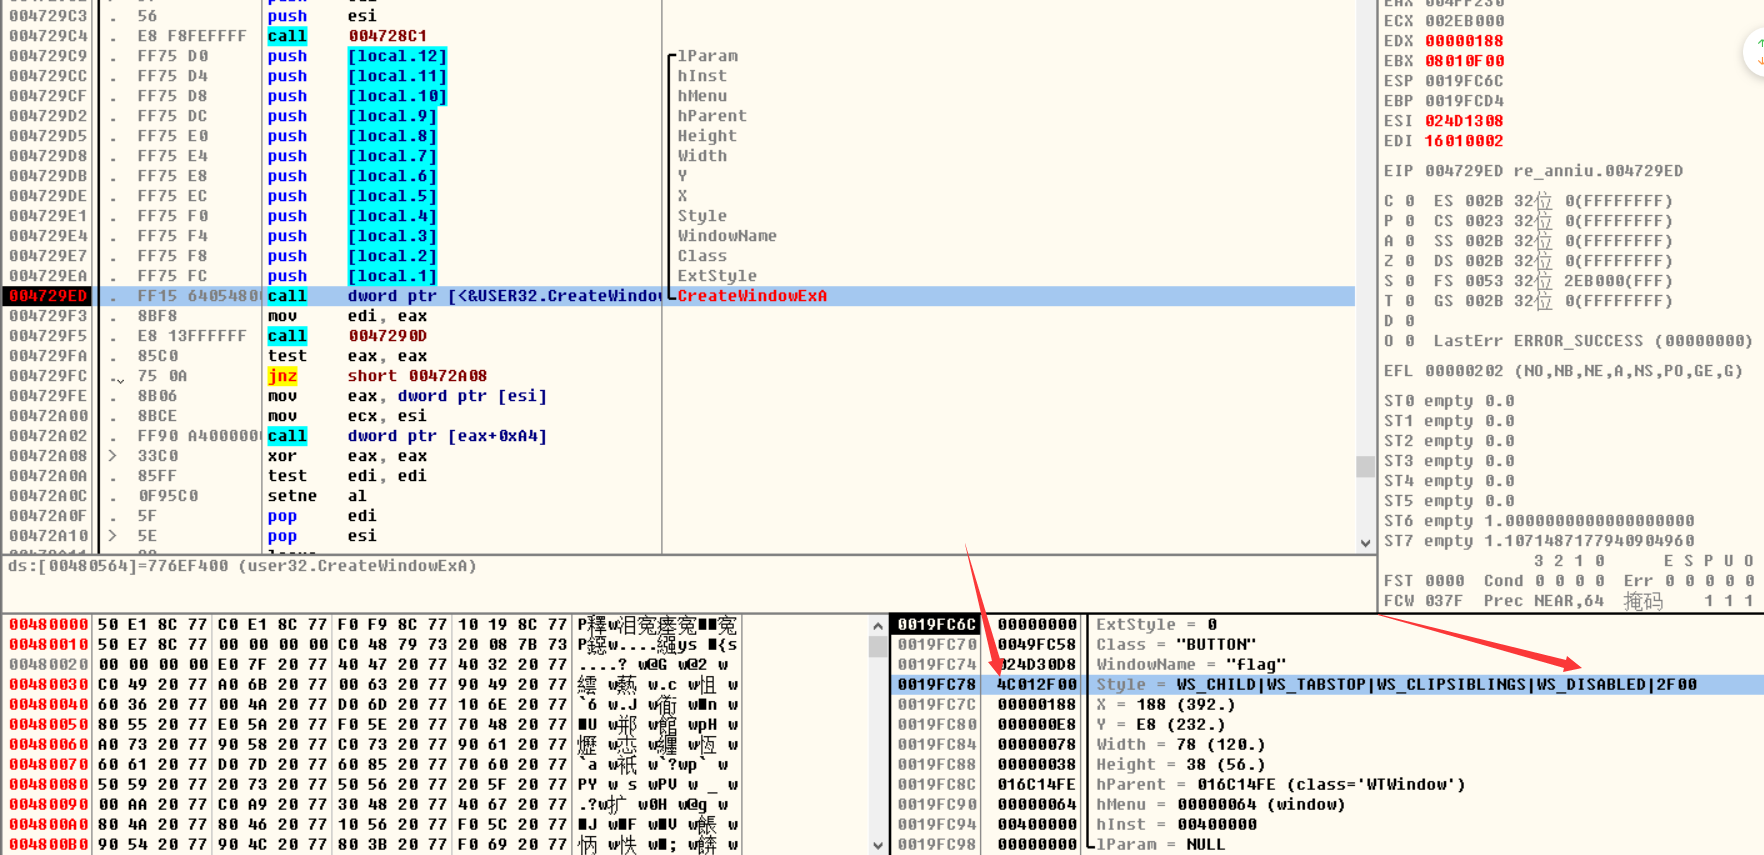Viewport: 1764px width, 855px height.
Task: Click the disassembly pane scrollbar thumb
Action: (x=1366, y=467)
